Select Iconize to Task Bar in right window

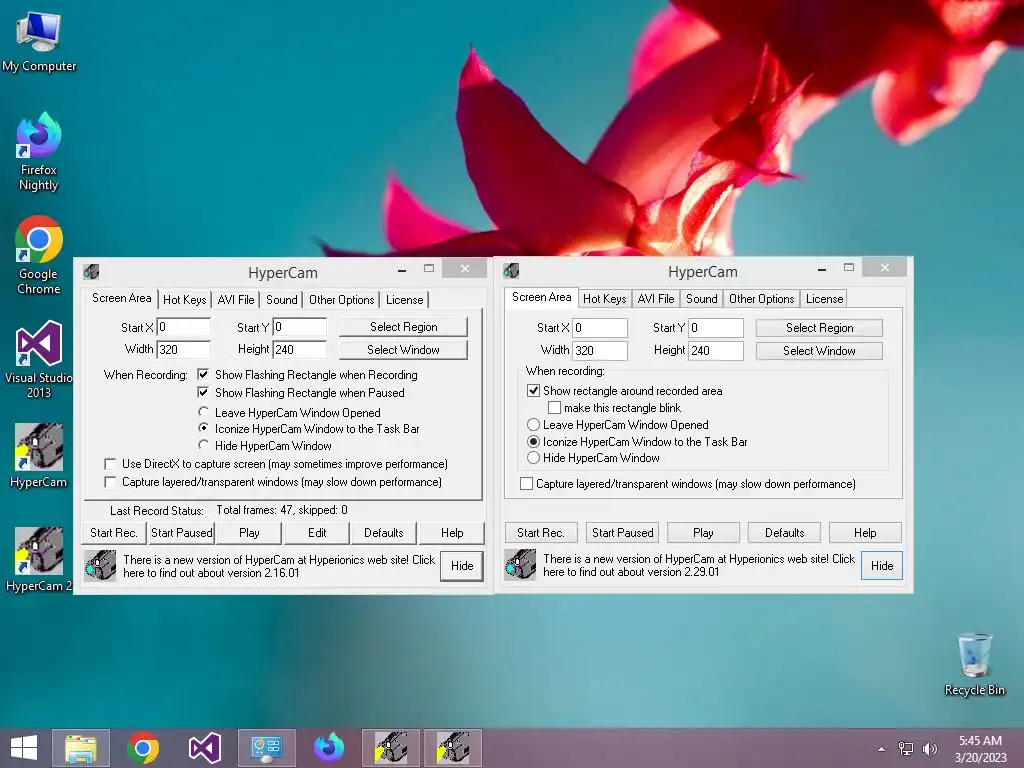(534, 441)
